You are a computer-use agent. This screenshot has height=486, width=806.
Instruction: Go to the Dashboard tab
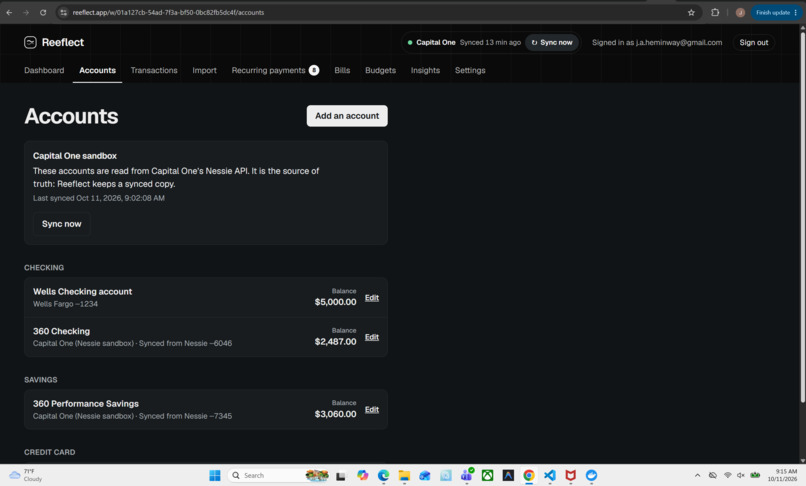(44, 70)
